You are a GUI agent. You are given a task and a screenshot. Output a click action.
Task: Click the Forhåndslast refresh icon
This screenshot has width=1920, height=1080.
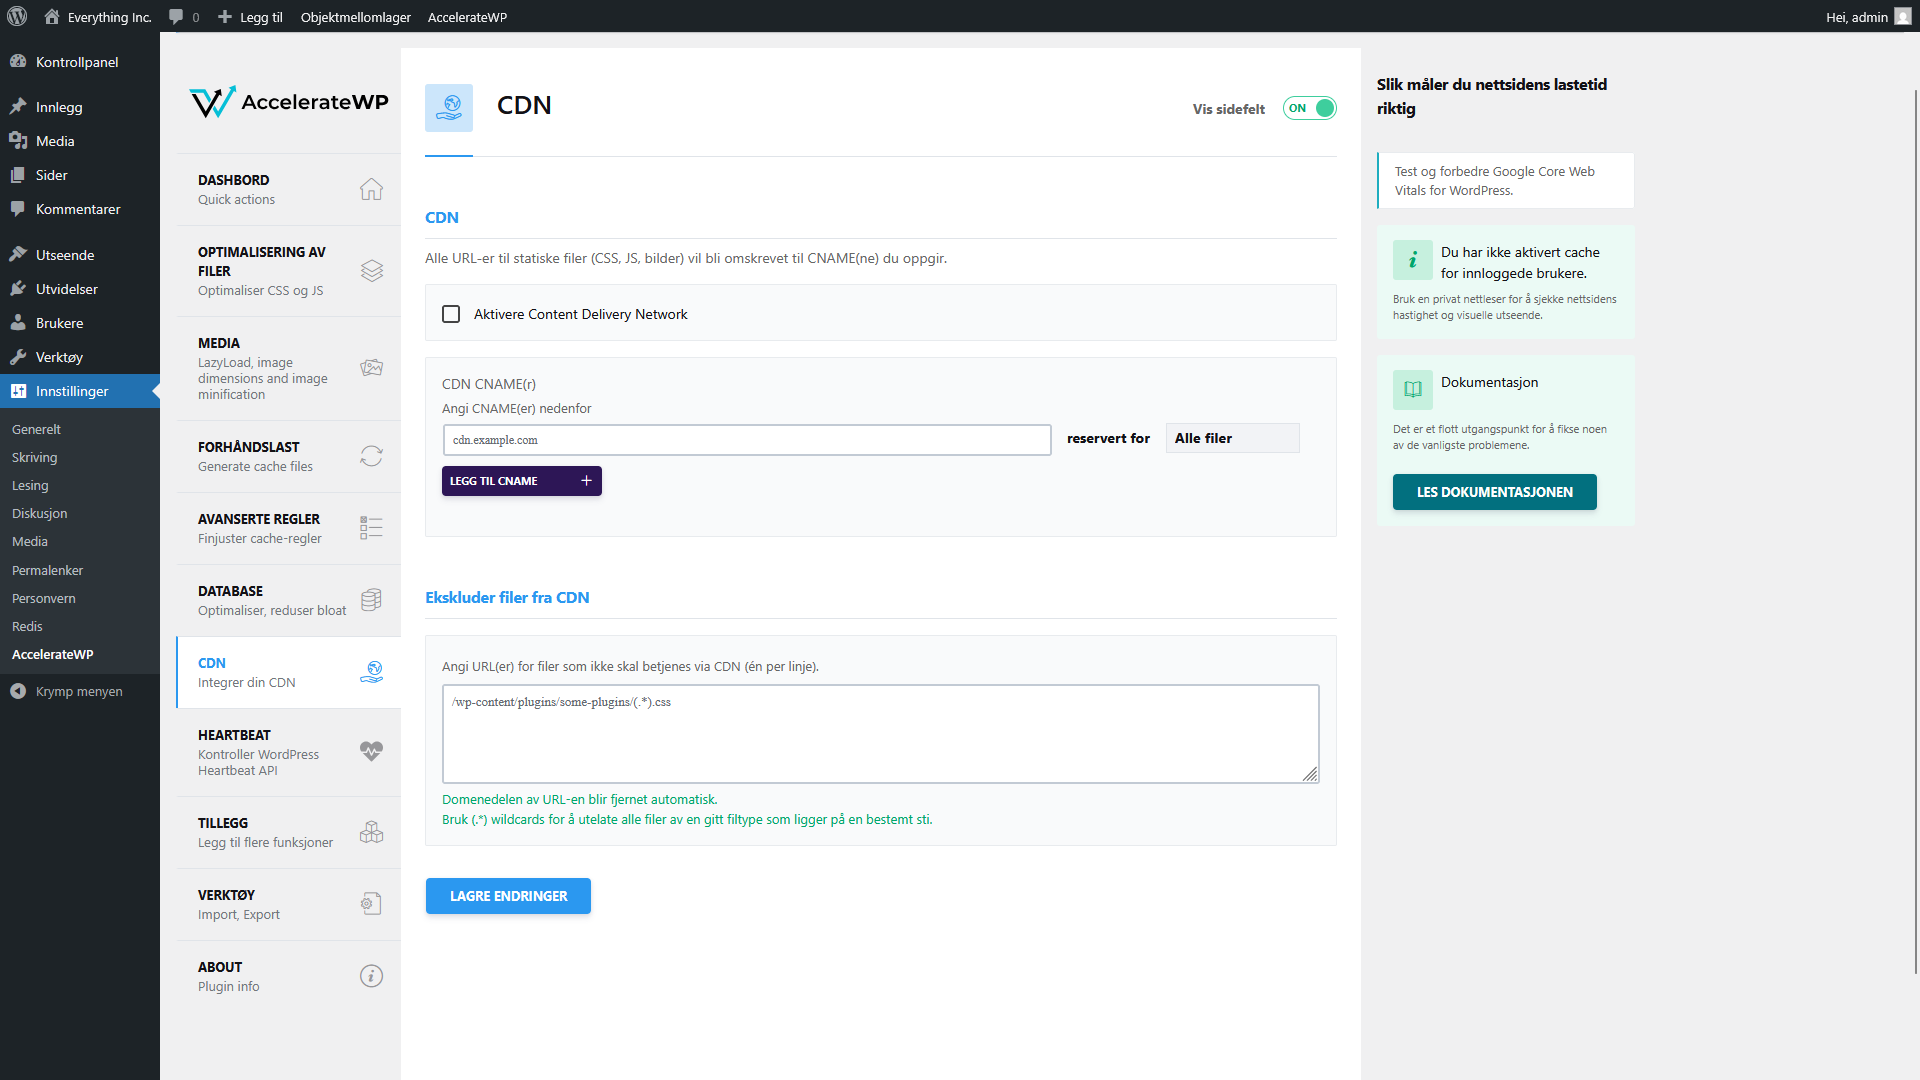371,455
